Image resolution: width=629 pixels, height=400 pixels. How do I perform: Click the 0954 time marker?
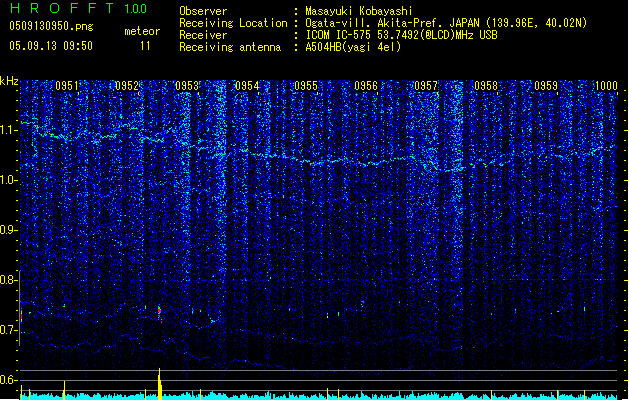pos(247,86)
